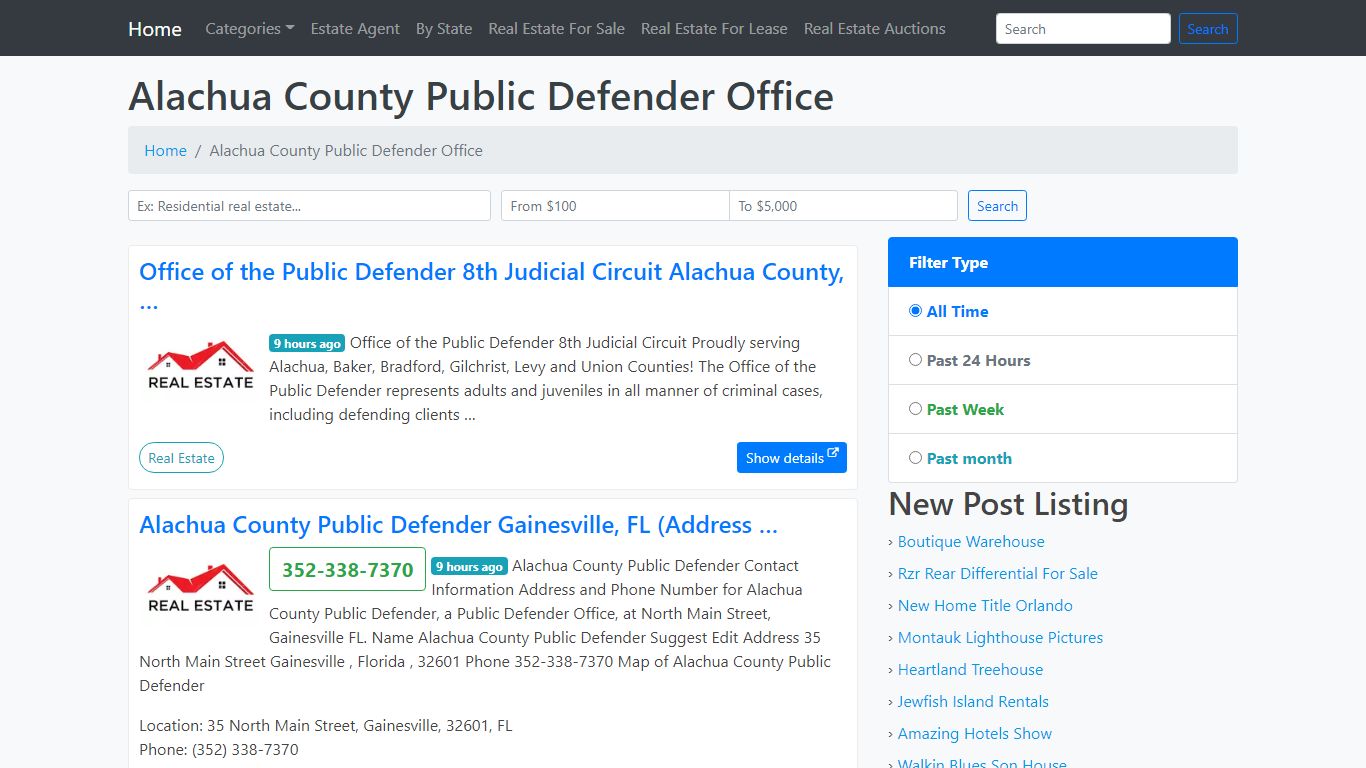The height and width of the screenshot is (768, 1366).
Task: Select the All Time filter radio button
Action: [x=915, y=311]
